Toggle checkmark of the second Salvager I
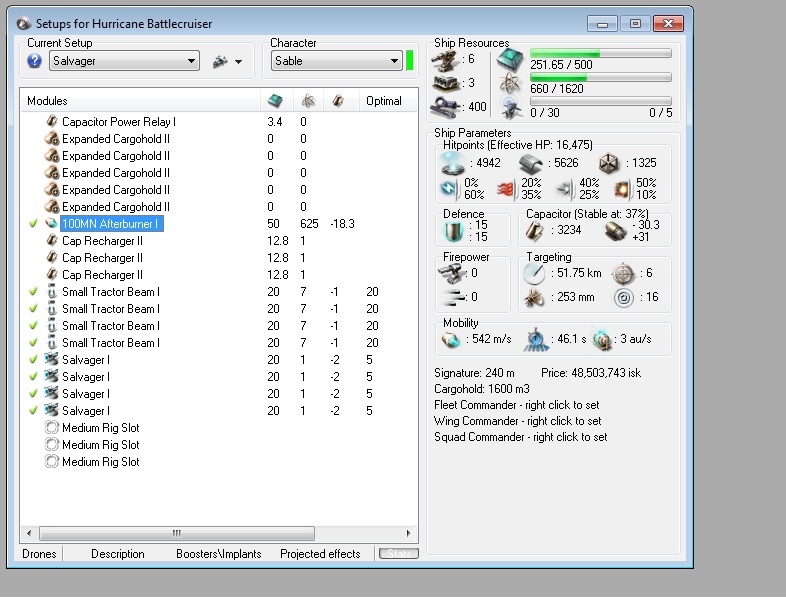Image resolution: width=786 pixels, height=600 pixels. pyautogui.click(x=33, y=376)
